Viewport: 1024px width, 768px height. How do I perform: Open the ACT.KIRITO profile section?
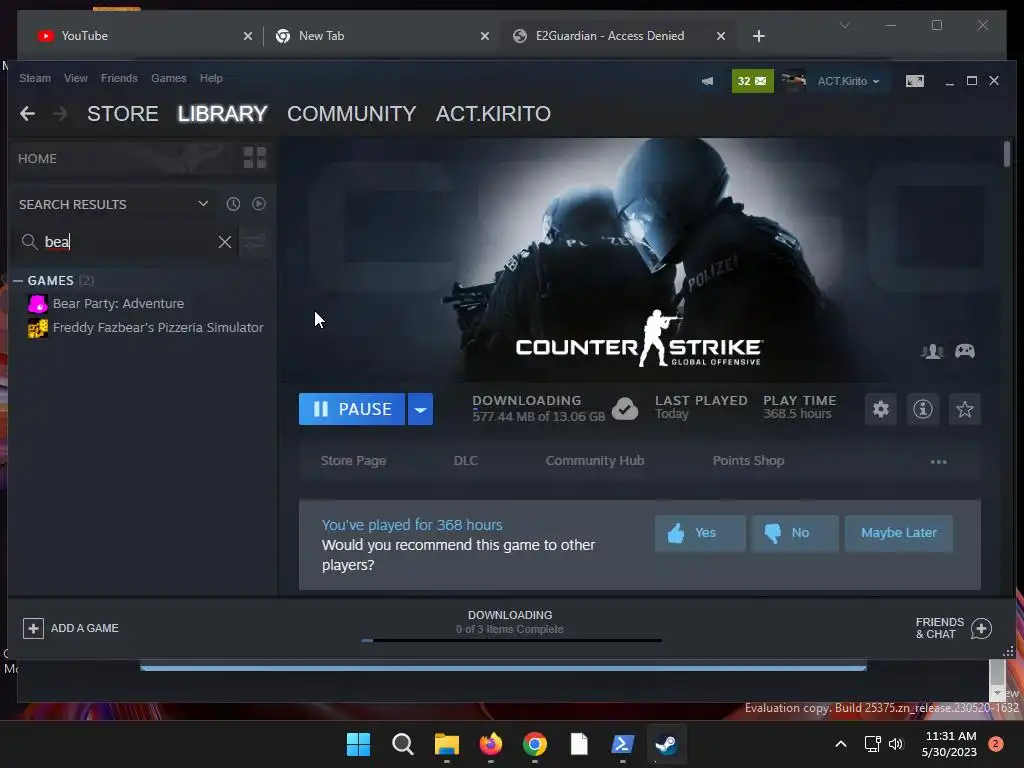point(493,114)
